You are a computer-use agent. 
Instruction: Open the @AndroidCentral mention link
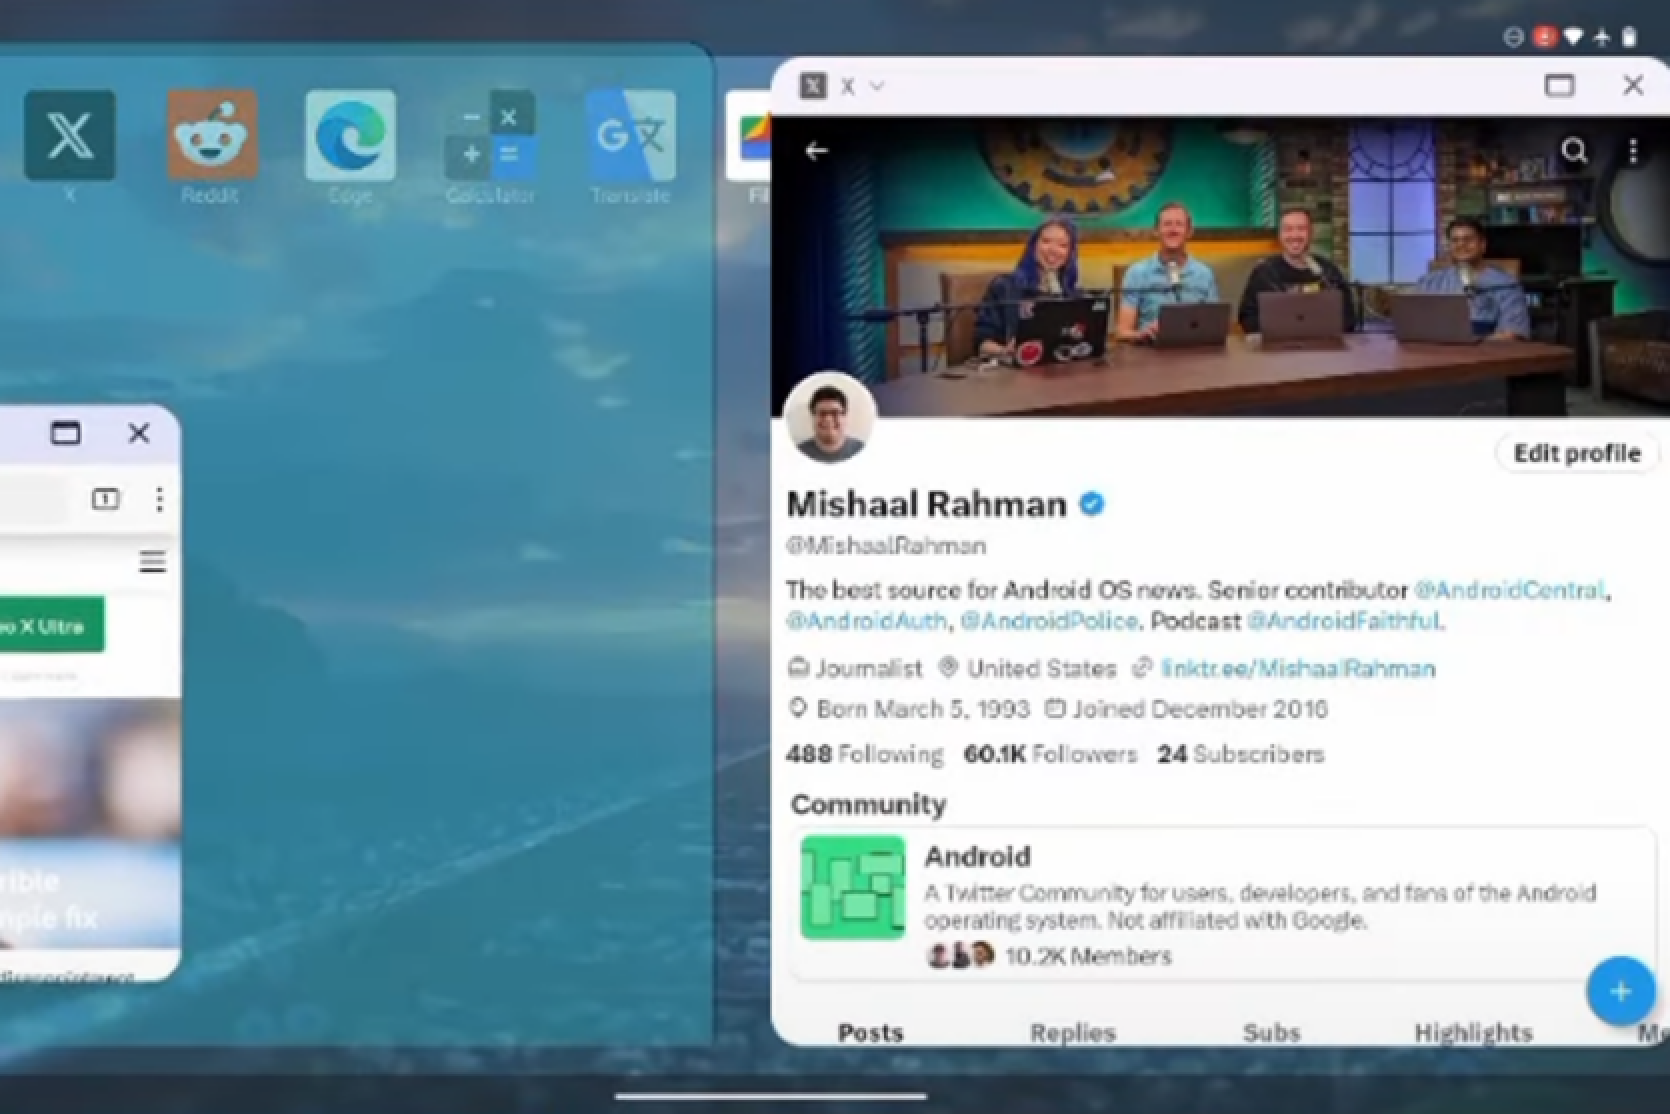click(x=1509, y=590)
